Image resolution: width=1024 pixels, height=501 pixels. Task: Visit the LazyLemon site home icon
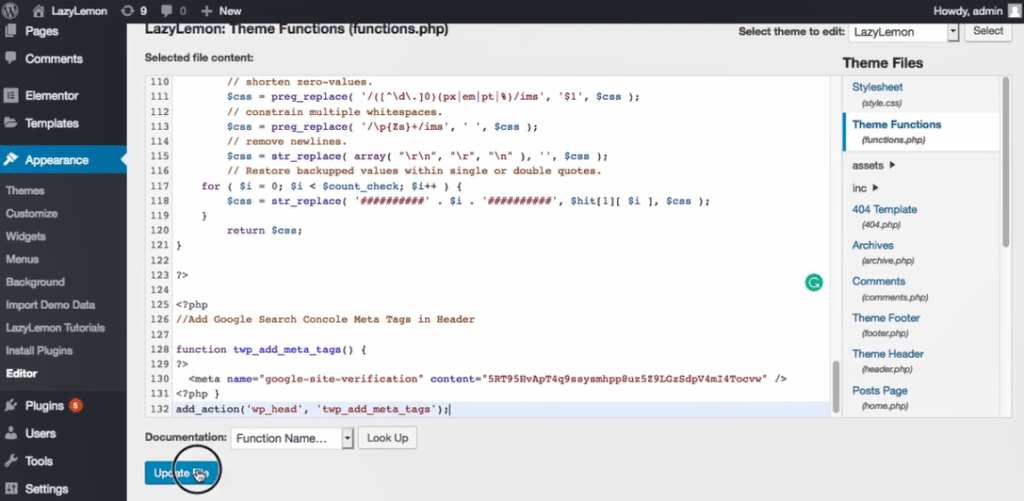point(39,10)
